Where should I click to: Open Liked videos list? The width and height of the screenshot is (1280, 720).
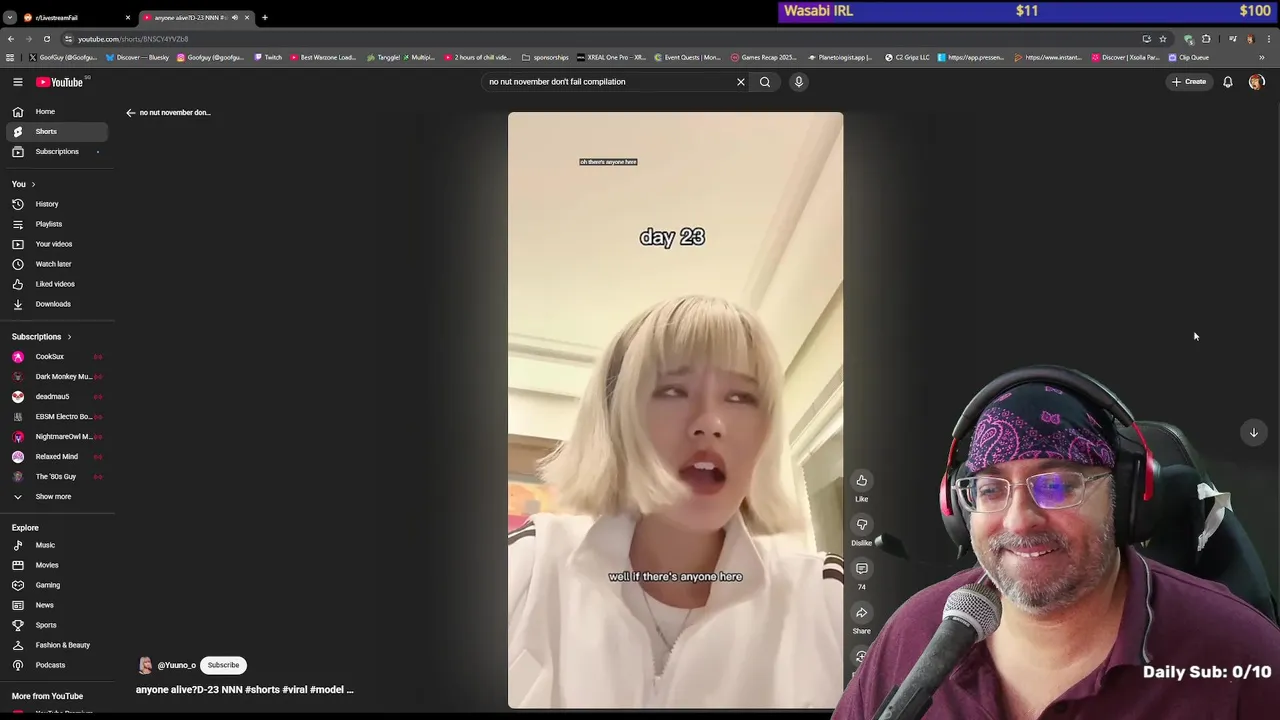coord(57,284)
